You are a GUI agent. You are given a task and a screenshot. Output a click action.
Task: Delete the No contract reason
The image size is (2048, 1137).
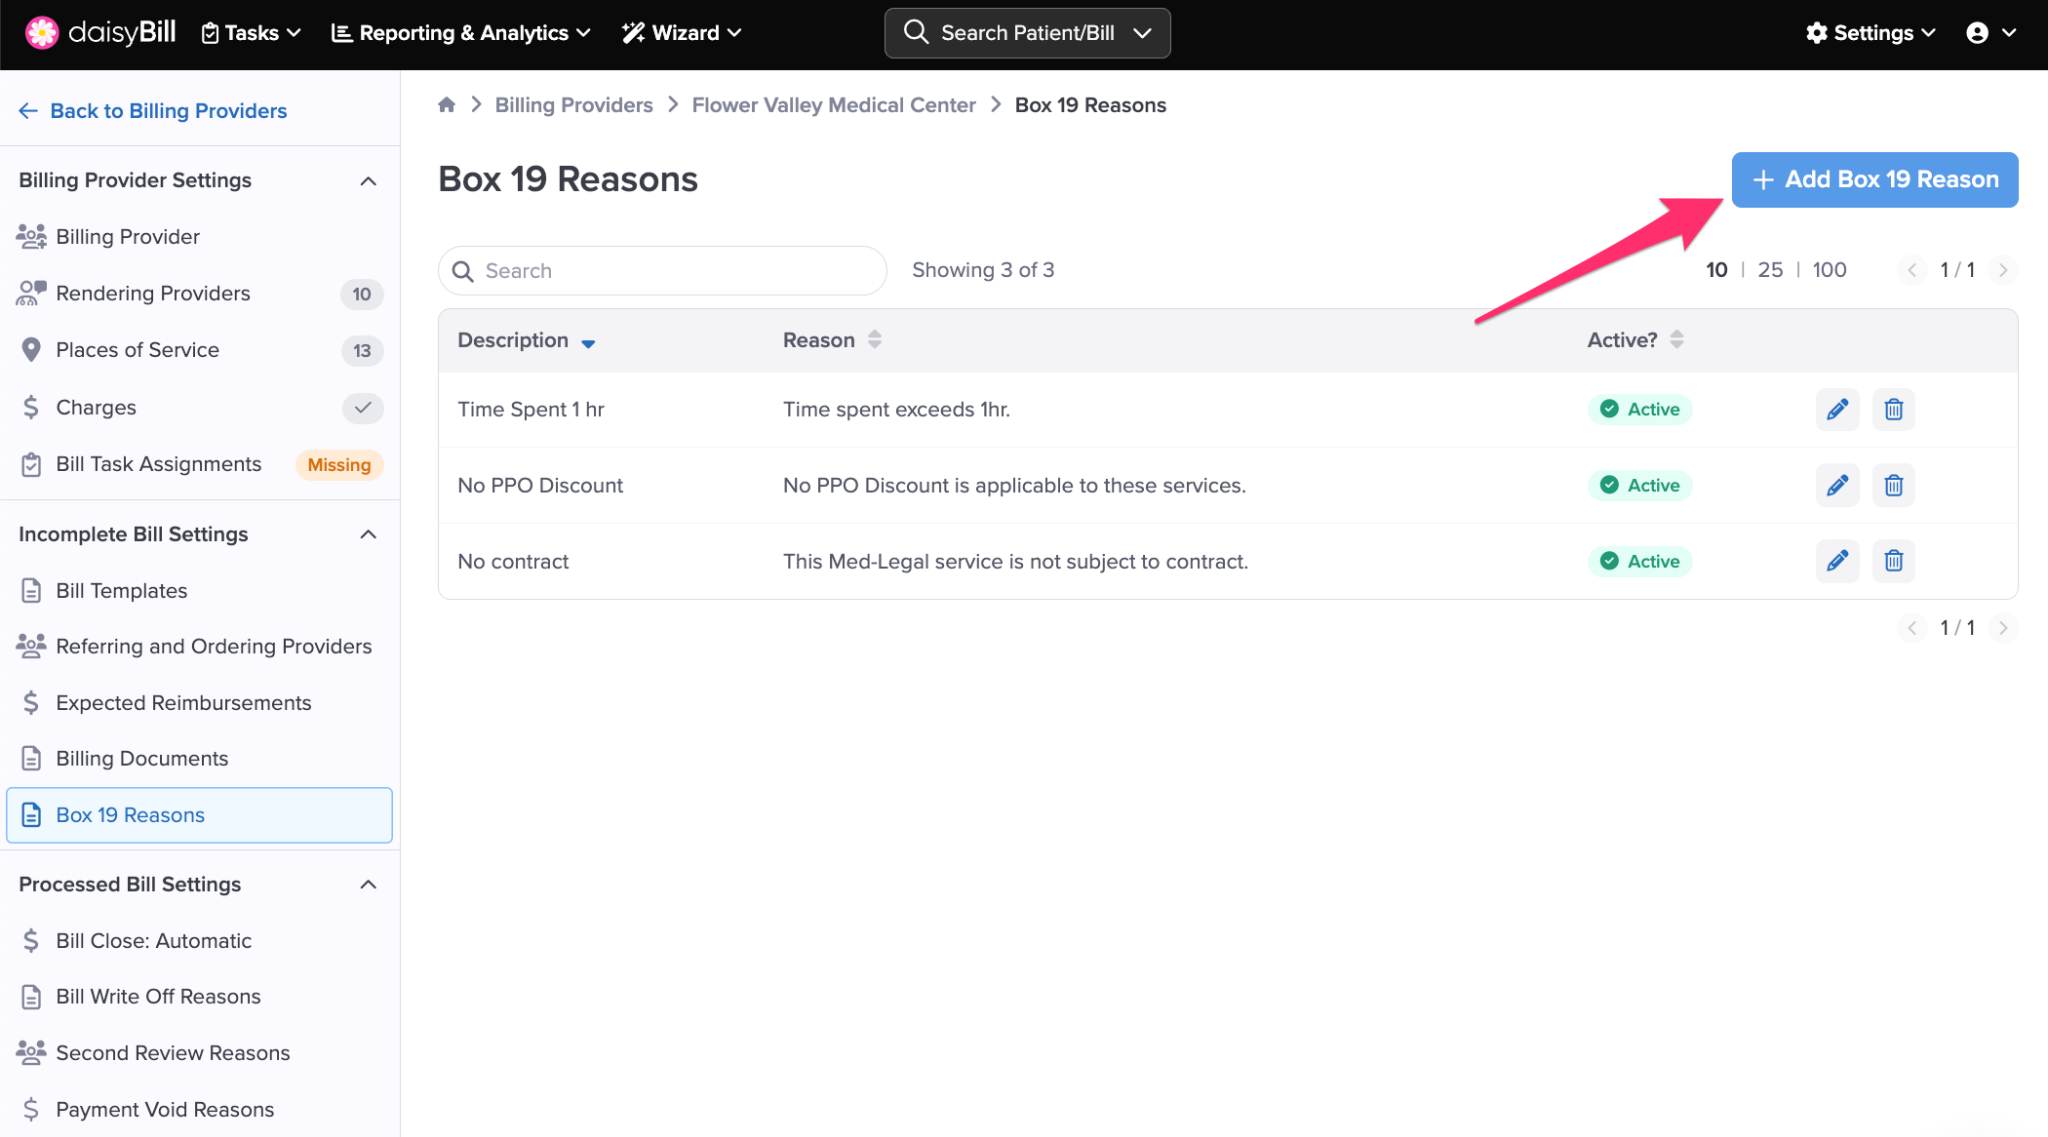click(x=1893, y=561)
